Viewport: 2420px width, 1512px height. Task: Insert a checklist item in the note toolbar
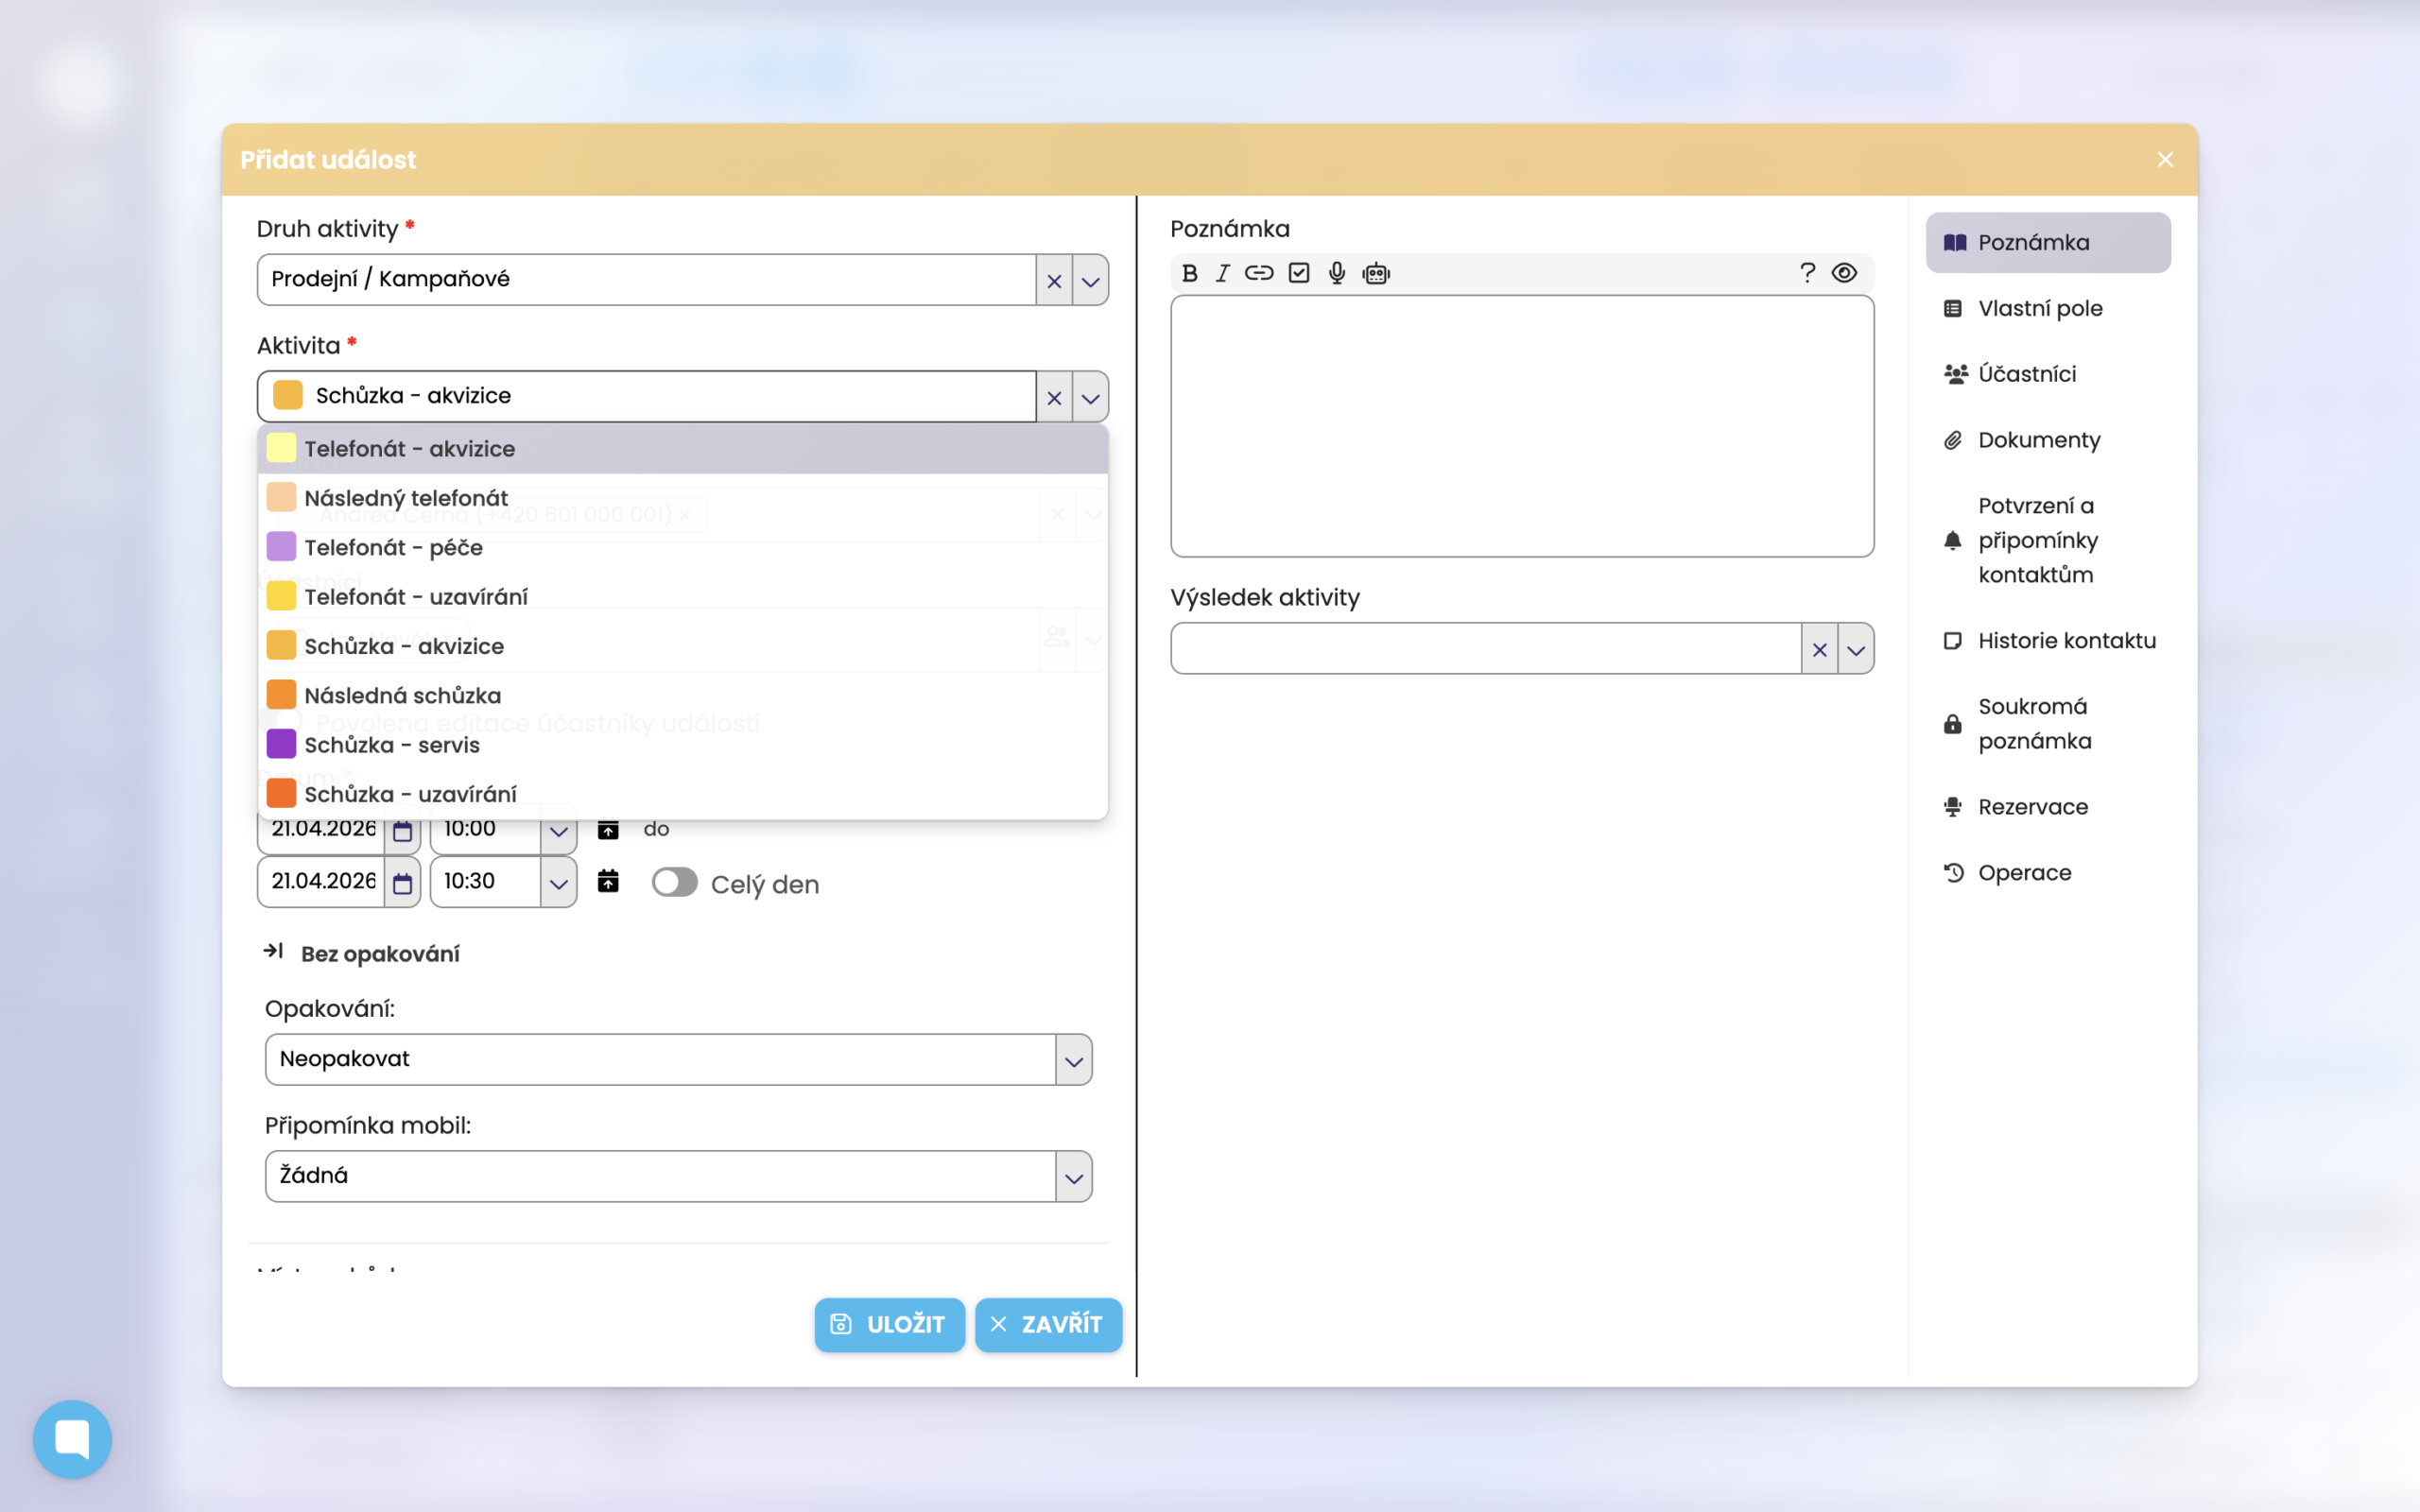1298,273
